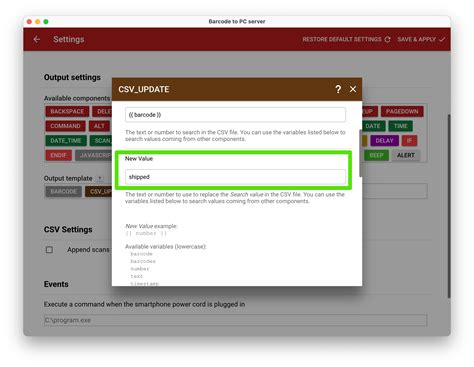Viewport: 474px width, 367px height.
Task: Click the SCAN component
Action: click(101, 141)
